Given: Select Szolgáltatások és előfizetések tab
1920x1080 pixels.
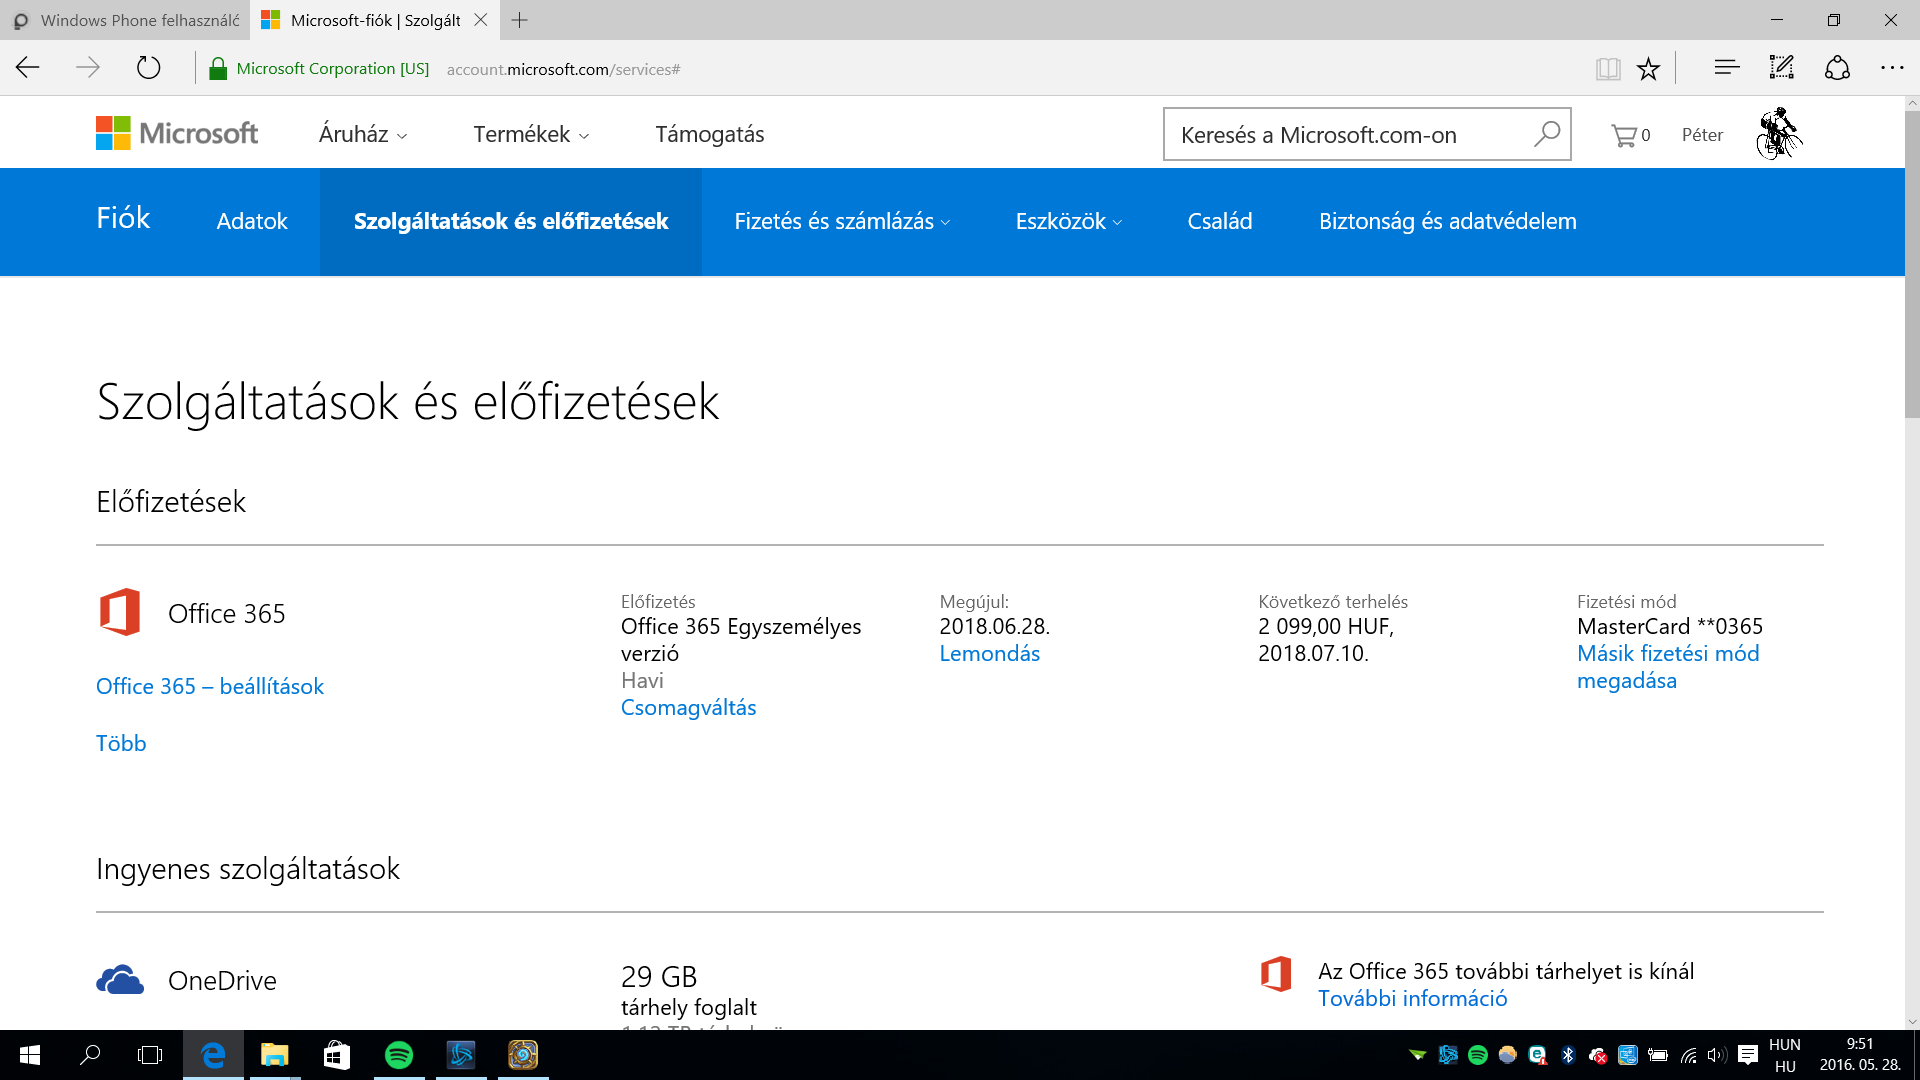Looking at the screenshot, I should point(511,221).
